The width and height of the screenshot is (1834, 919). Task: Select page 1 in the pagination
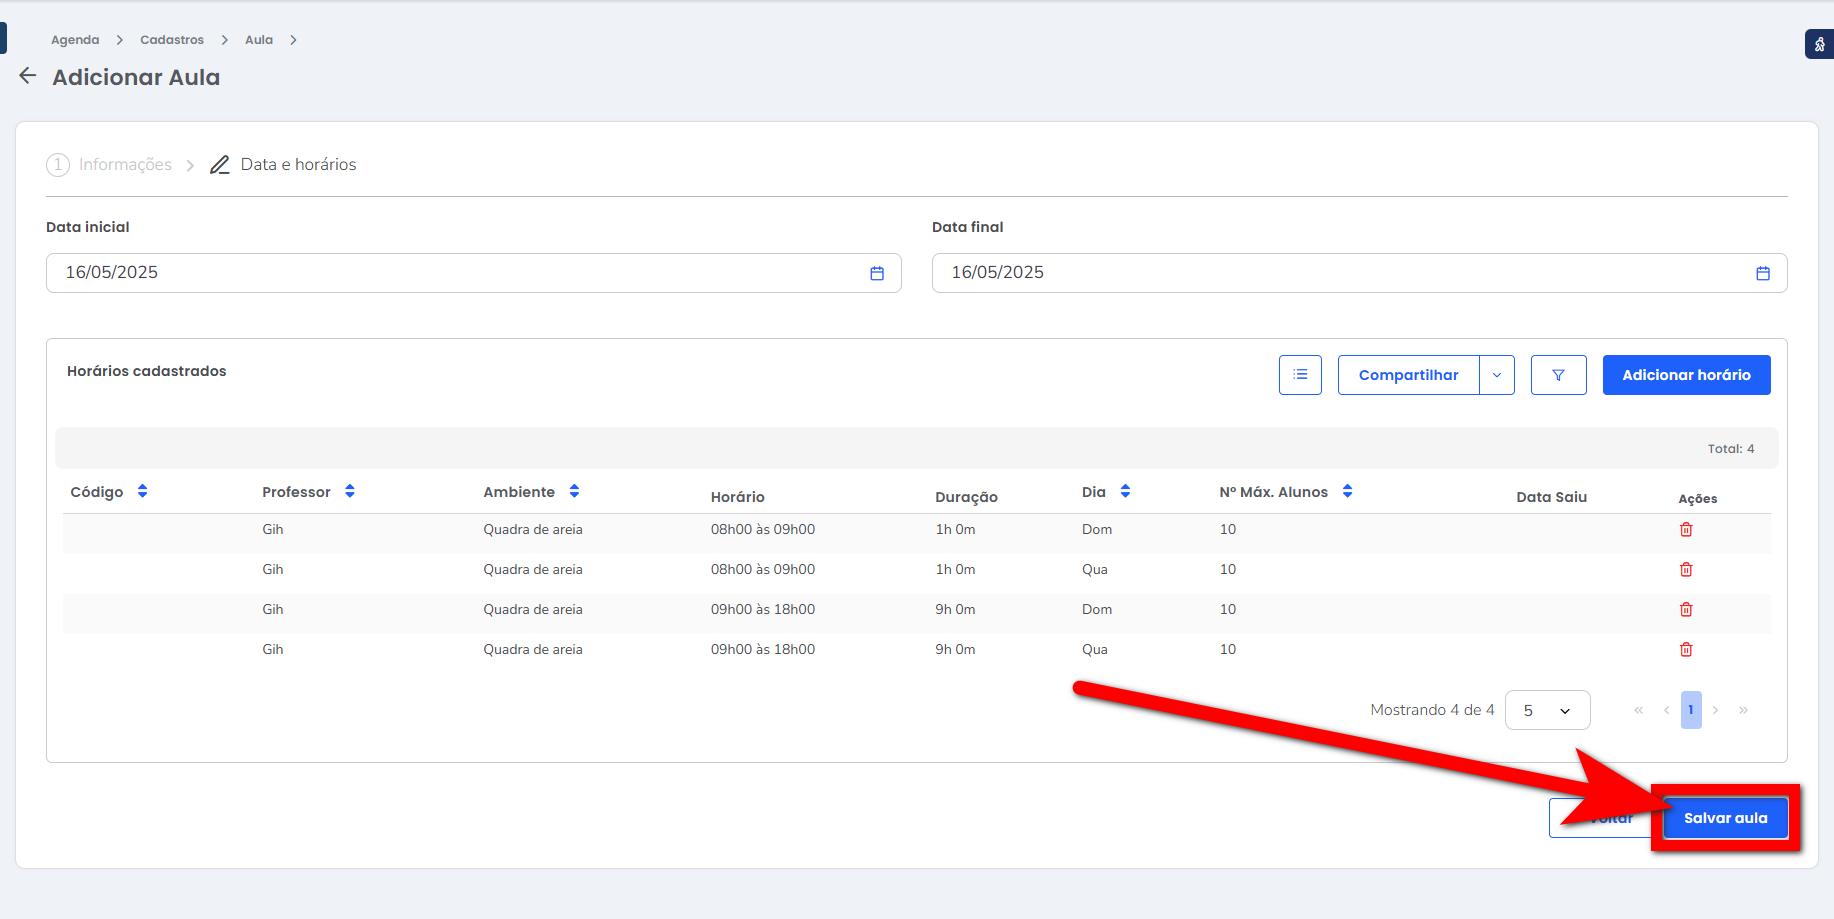(1691, 710)
